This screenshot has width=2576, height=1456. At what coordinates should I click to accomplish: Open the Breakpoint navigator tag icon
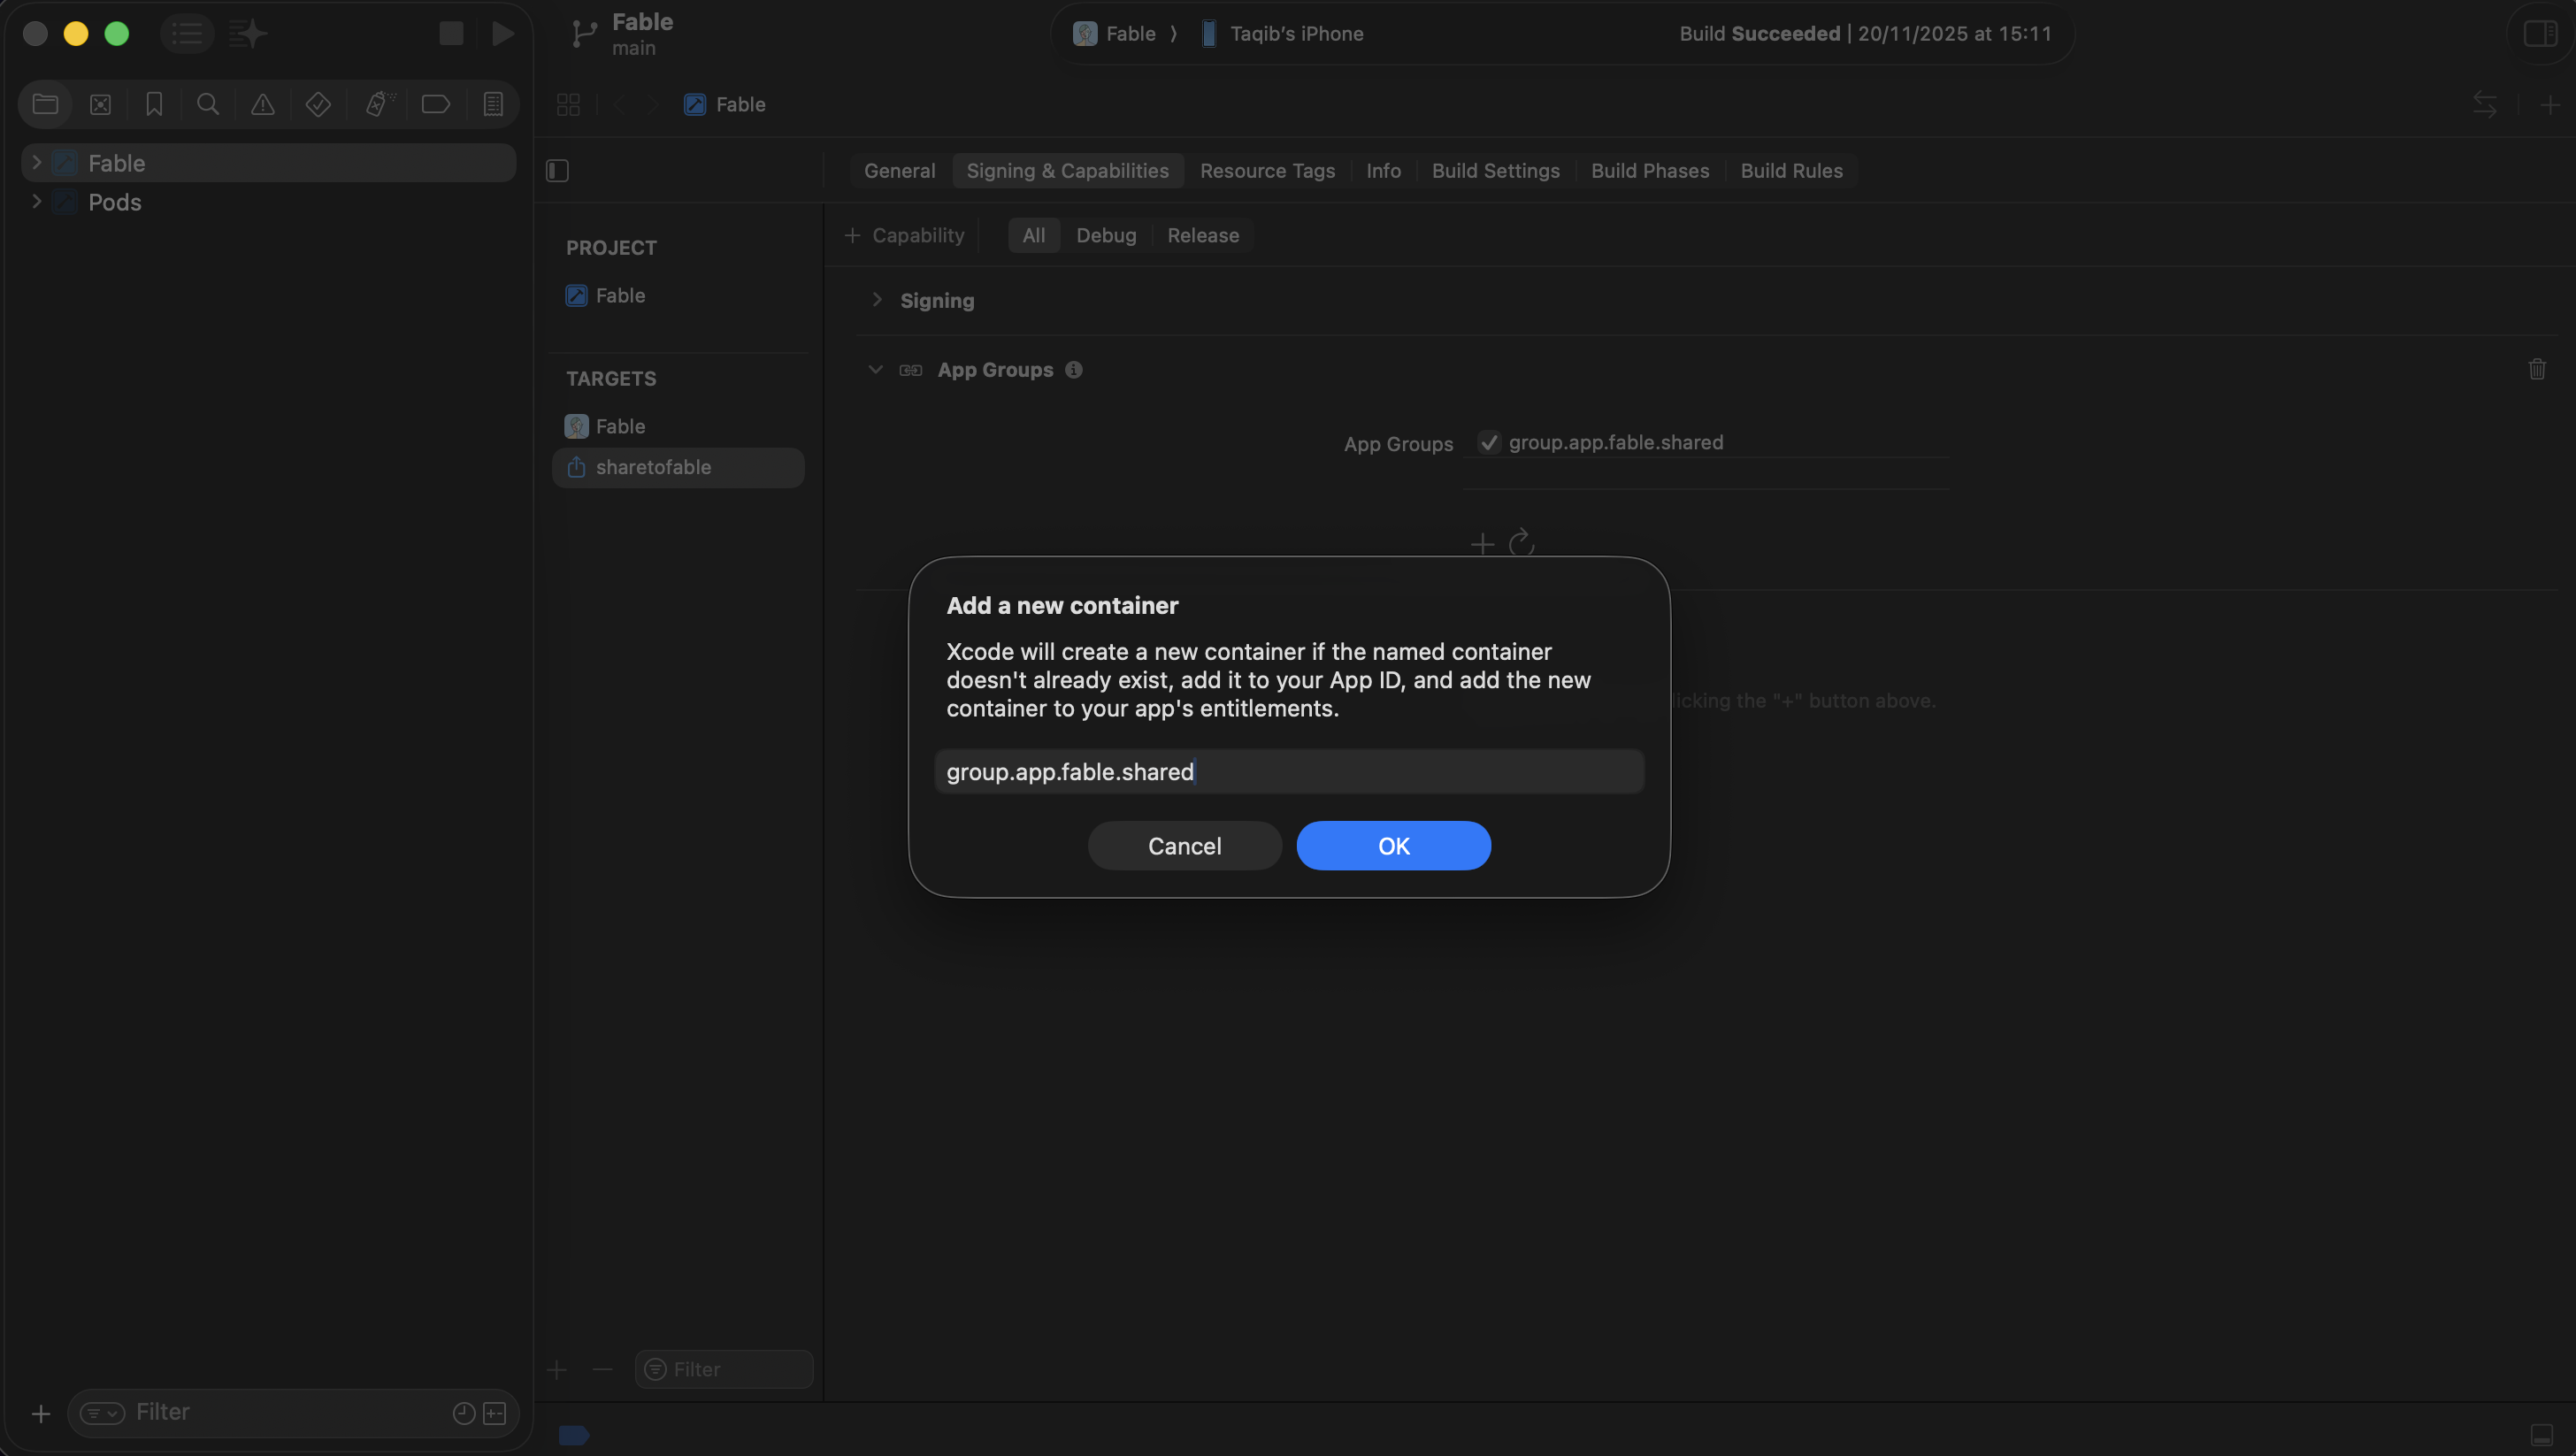click(435, 104)
